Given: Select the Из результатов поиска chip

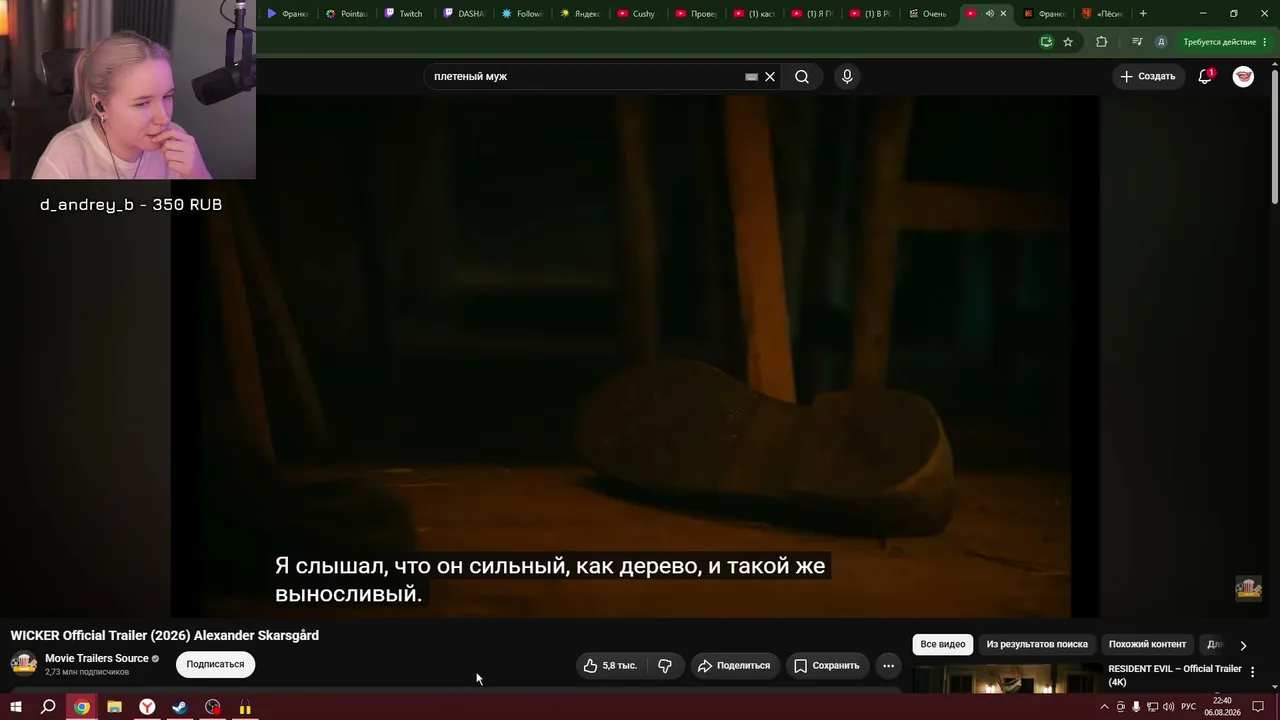Looking at the screenshot, I should click(x=1037, y=645).
